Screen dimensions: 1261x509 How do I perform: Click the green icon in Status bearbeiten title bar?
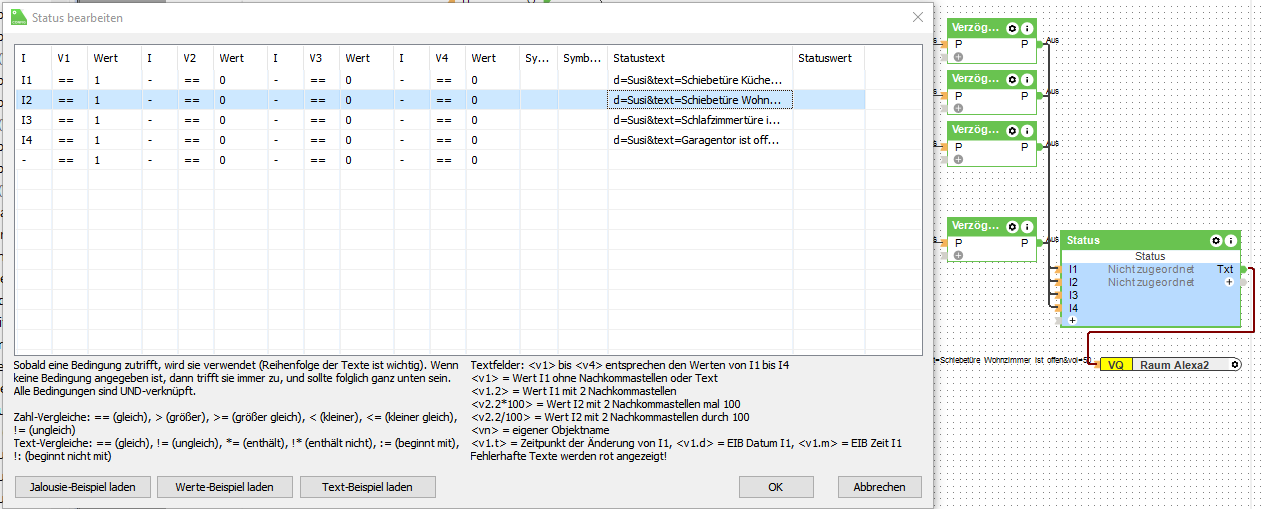point(19,18)
